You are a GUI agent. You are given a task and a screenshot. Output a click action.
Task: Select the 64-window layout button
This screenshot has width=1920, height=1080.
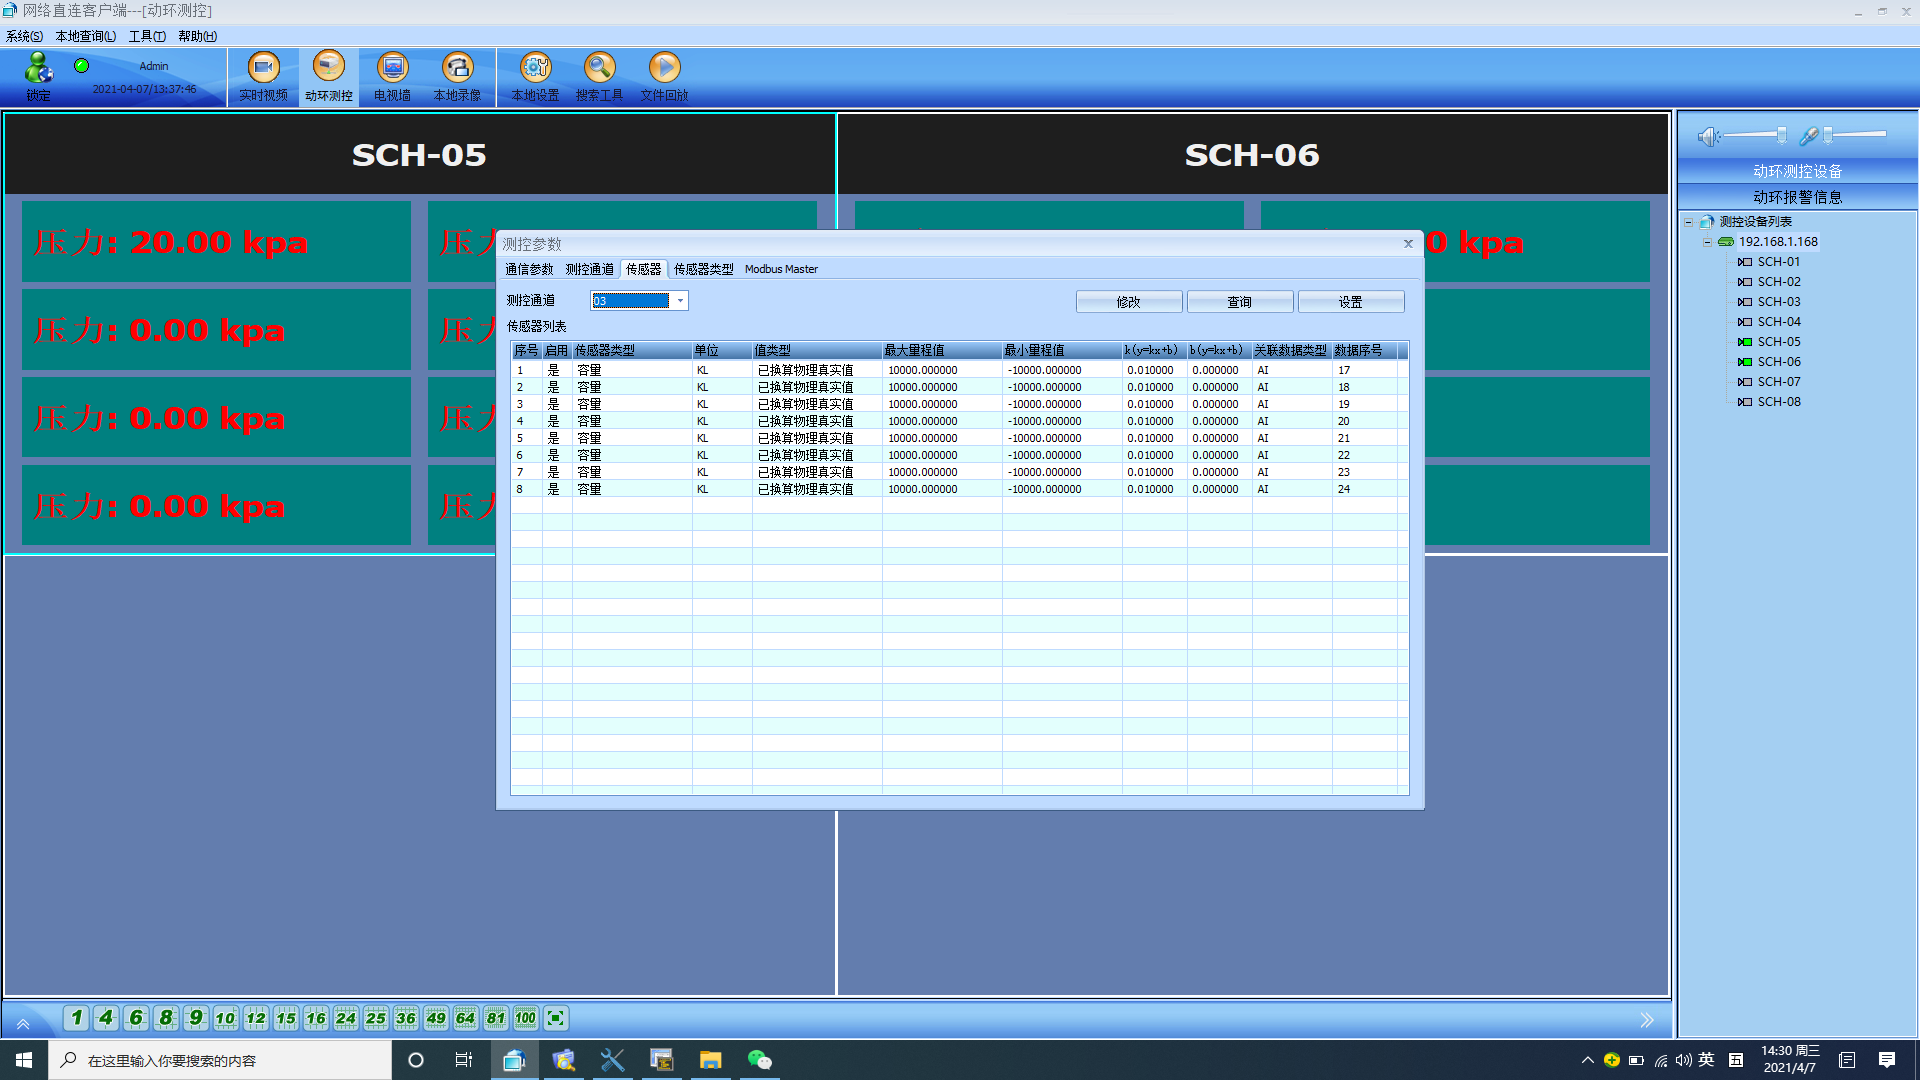[x=466, y=1018]
